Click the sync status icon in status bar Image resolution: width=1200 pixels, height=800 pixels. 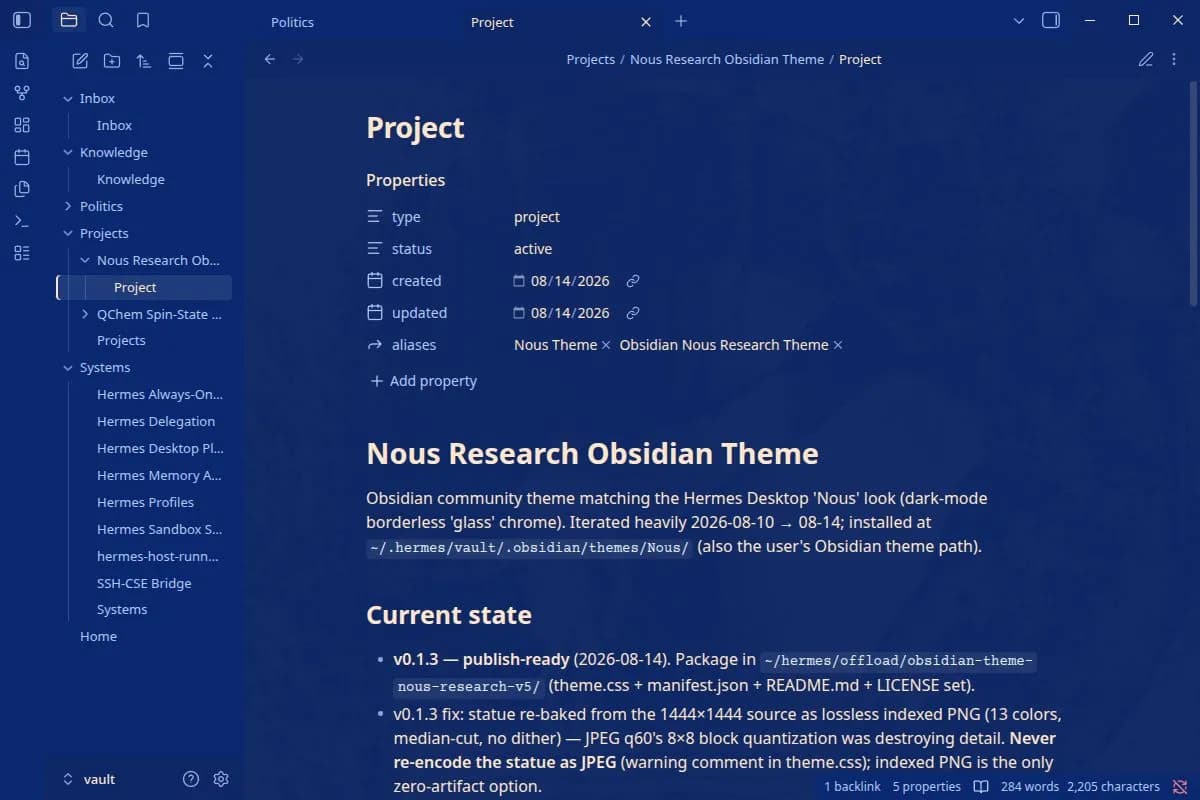click(x=1181, y=787)
